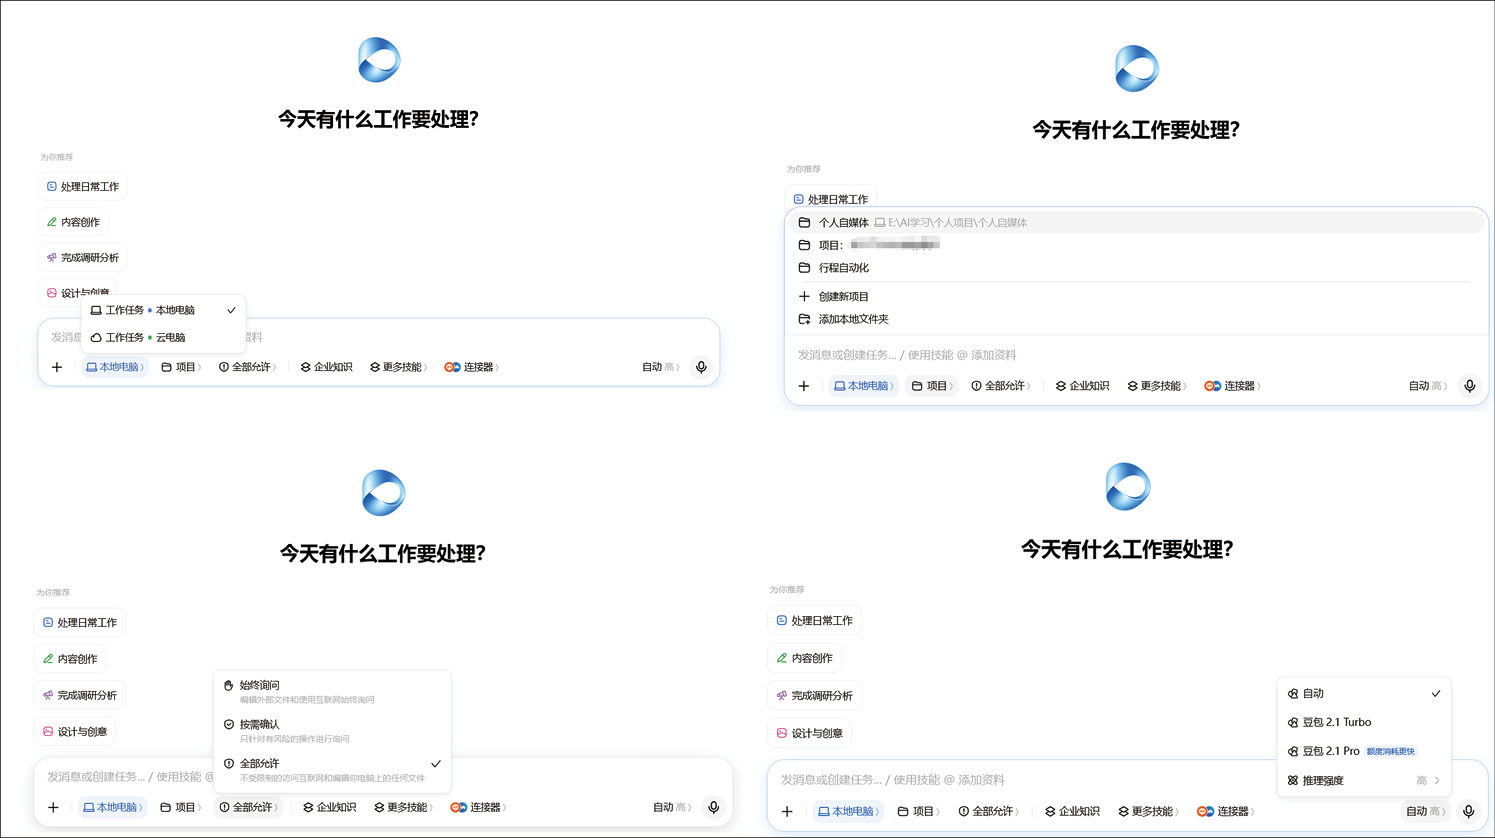Open the 全部允许 chip below the permission menu

(x=247, y=808)
